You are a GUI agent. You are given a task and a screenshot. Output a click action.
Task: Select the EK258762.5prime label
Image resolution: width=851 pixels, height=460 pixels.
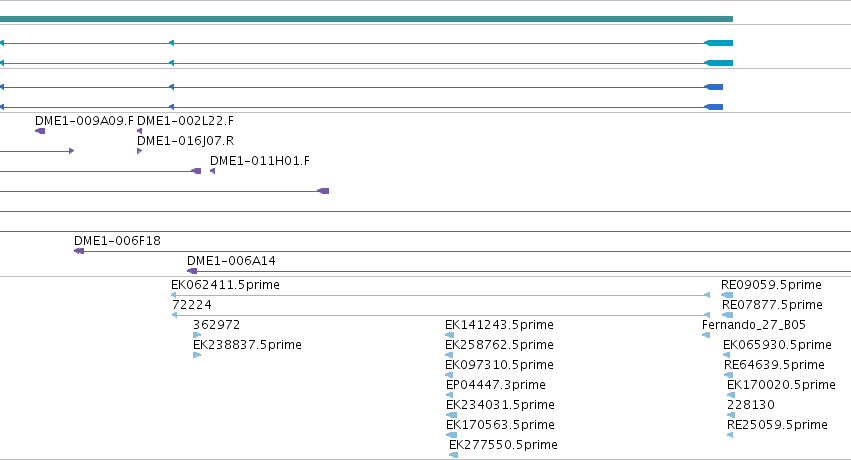pos(499,344)
